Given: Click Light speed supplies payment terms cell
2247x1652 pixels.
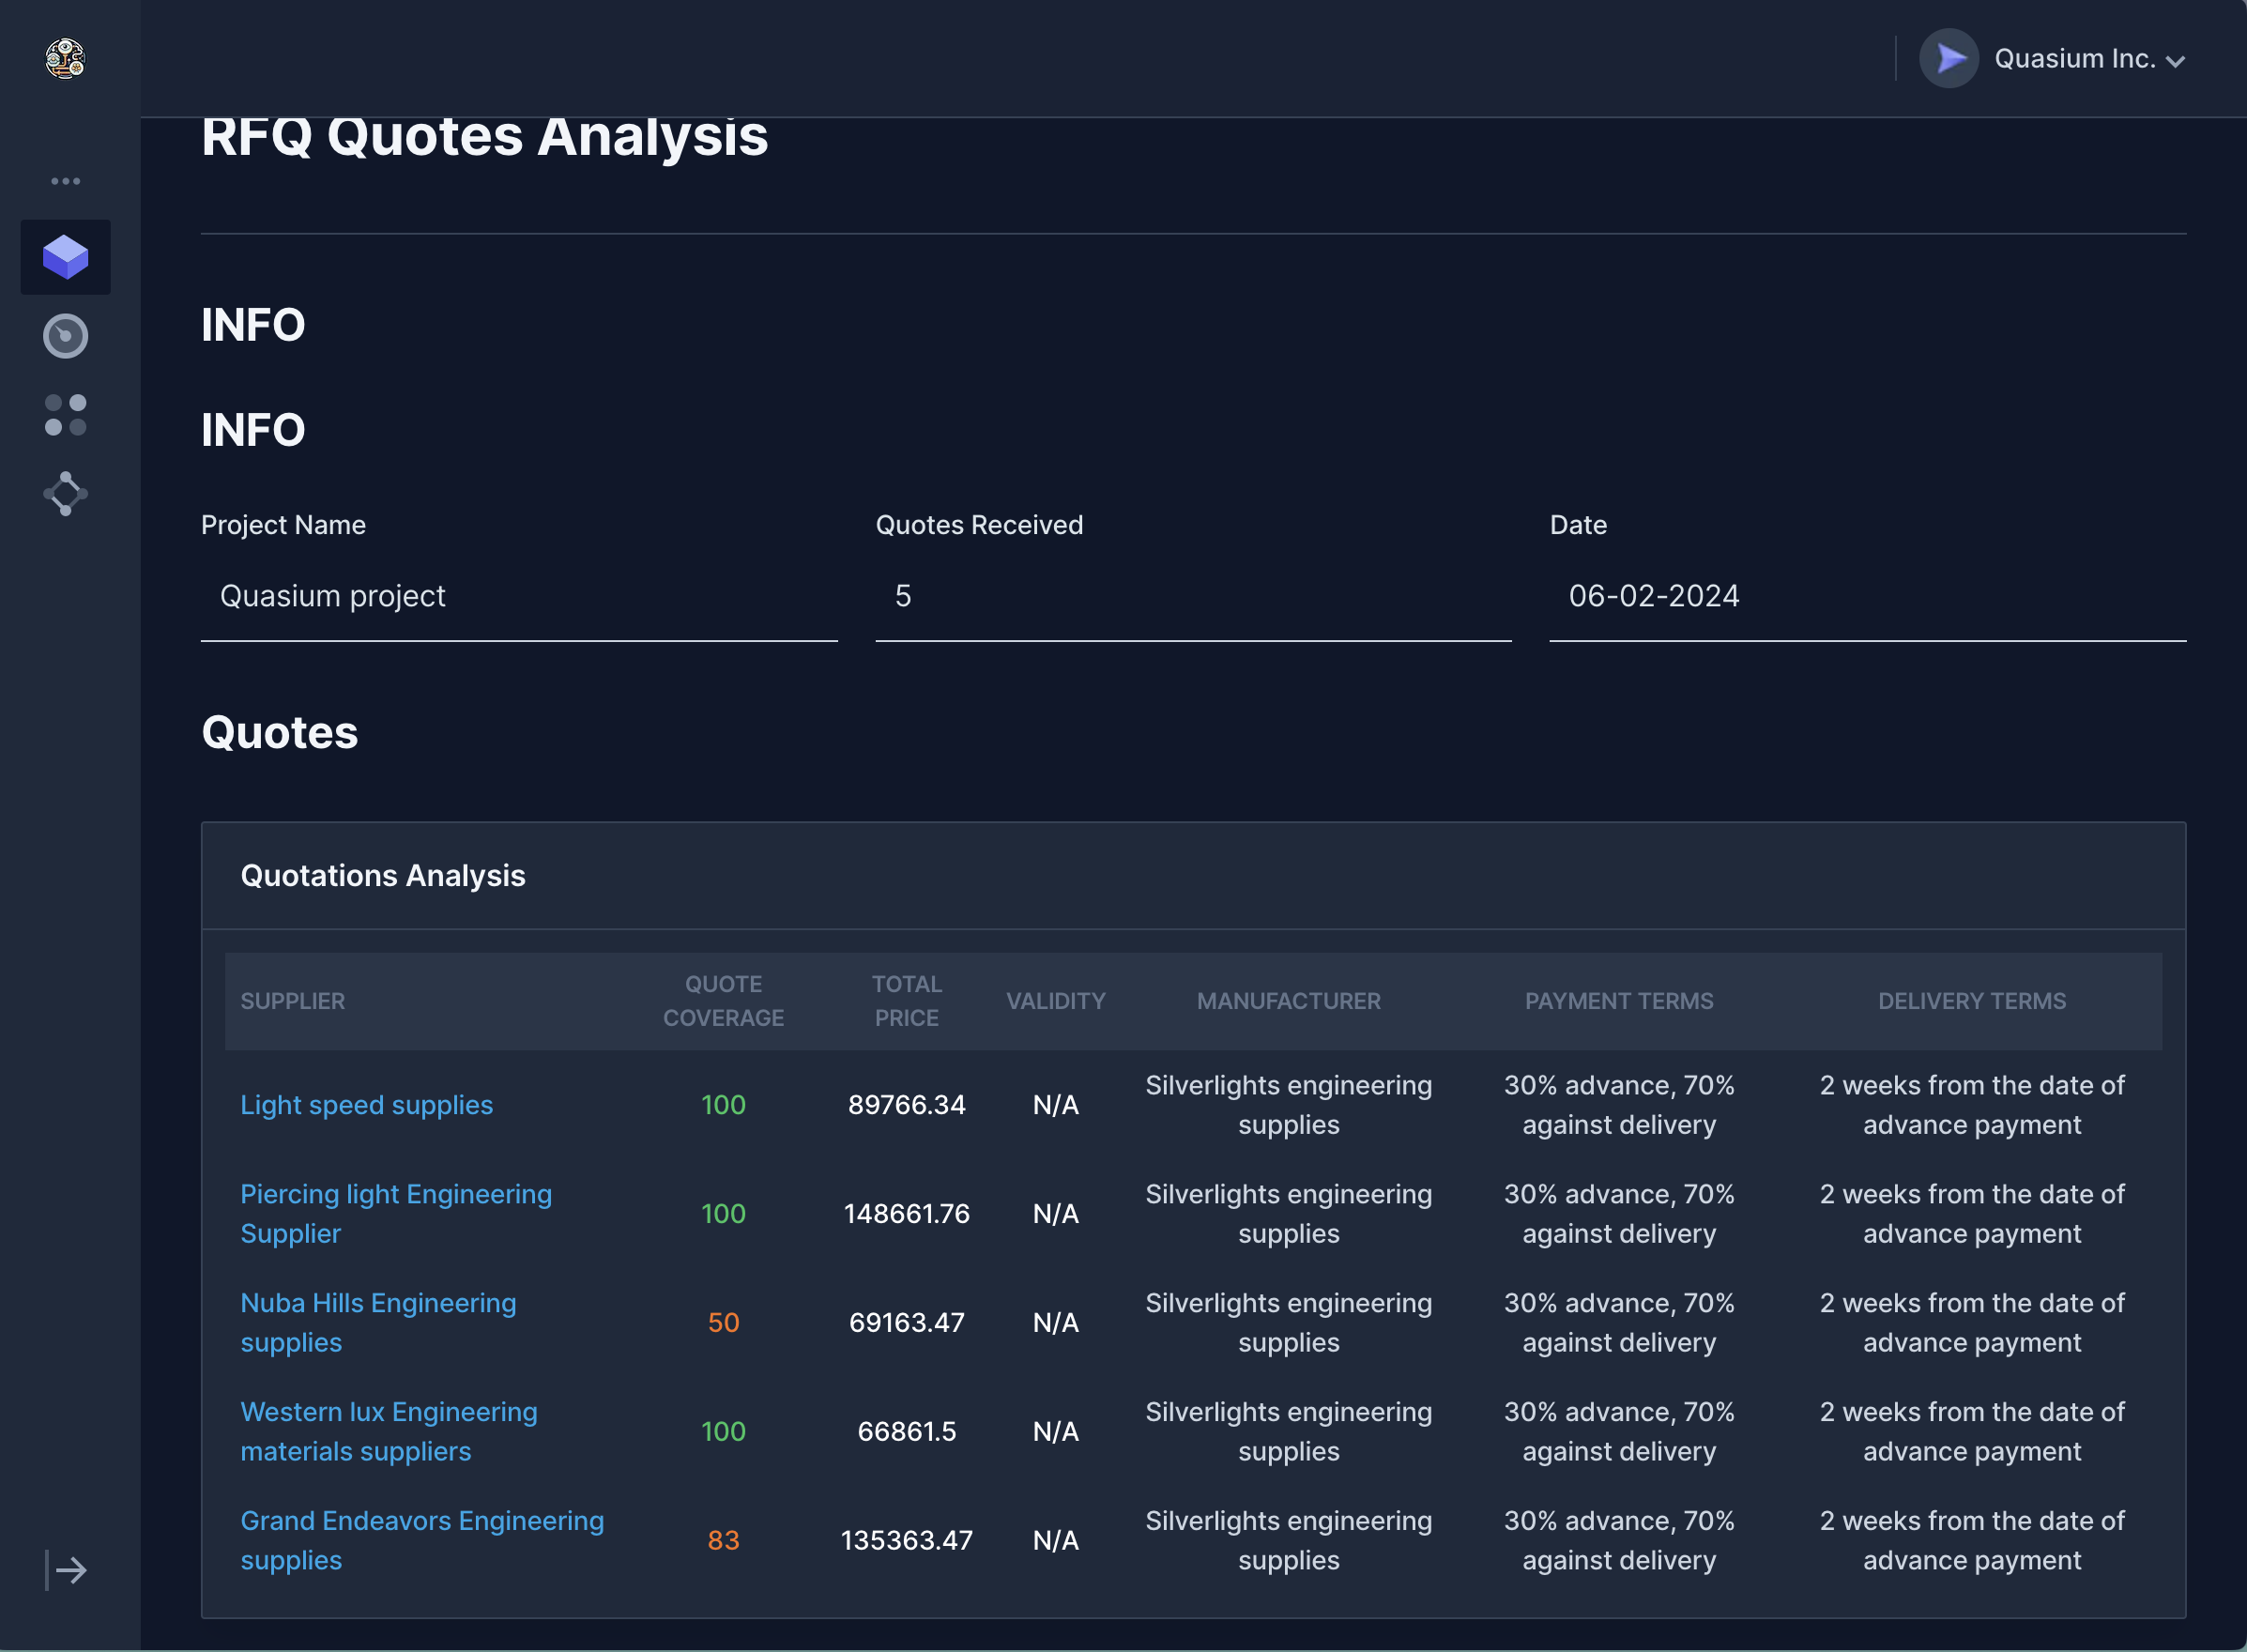Looking at the screenshot, I should [1619, 1105].
